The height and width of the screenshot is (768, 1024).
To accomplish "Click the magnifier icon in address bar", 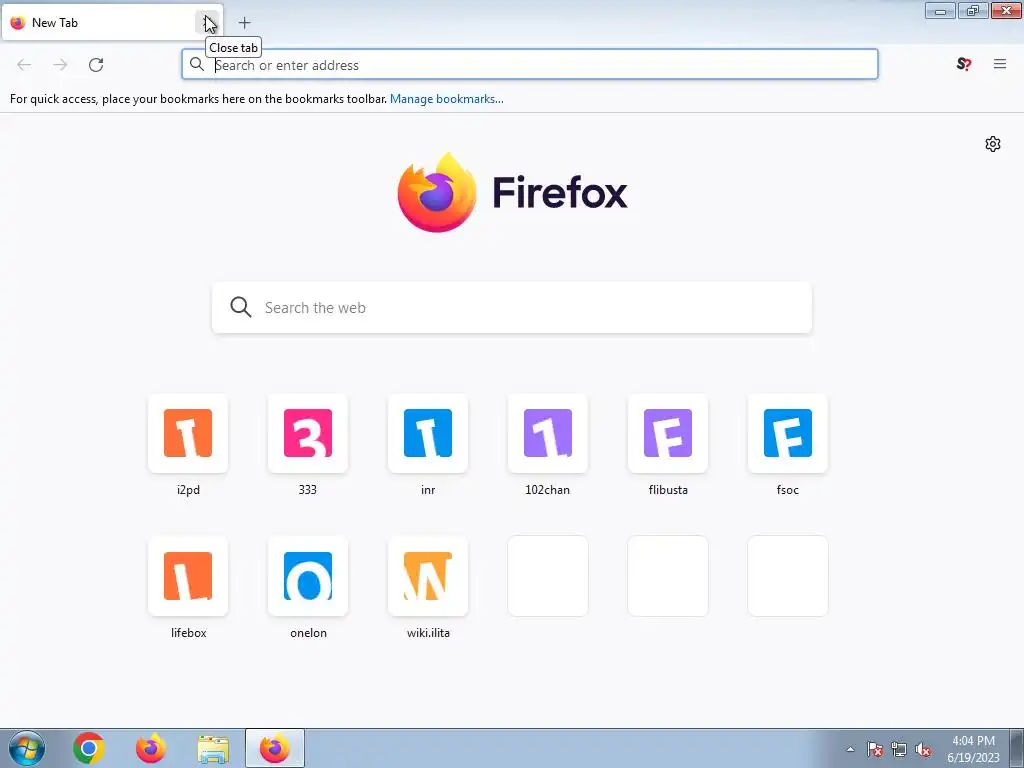I will point(197,64).
